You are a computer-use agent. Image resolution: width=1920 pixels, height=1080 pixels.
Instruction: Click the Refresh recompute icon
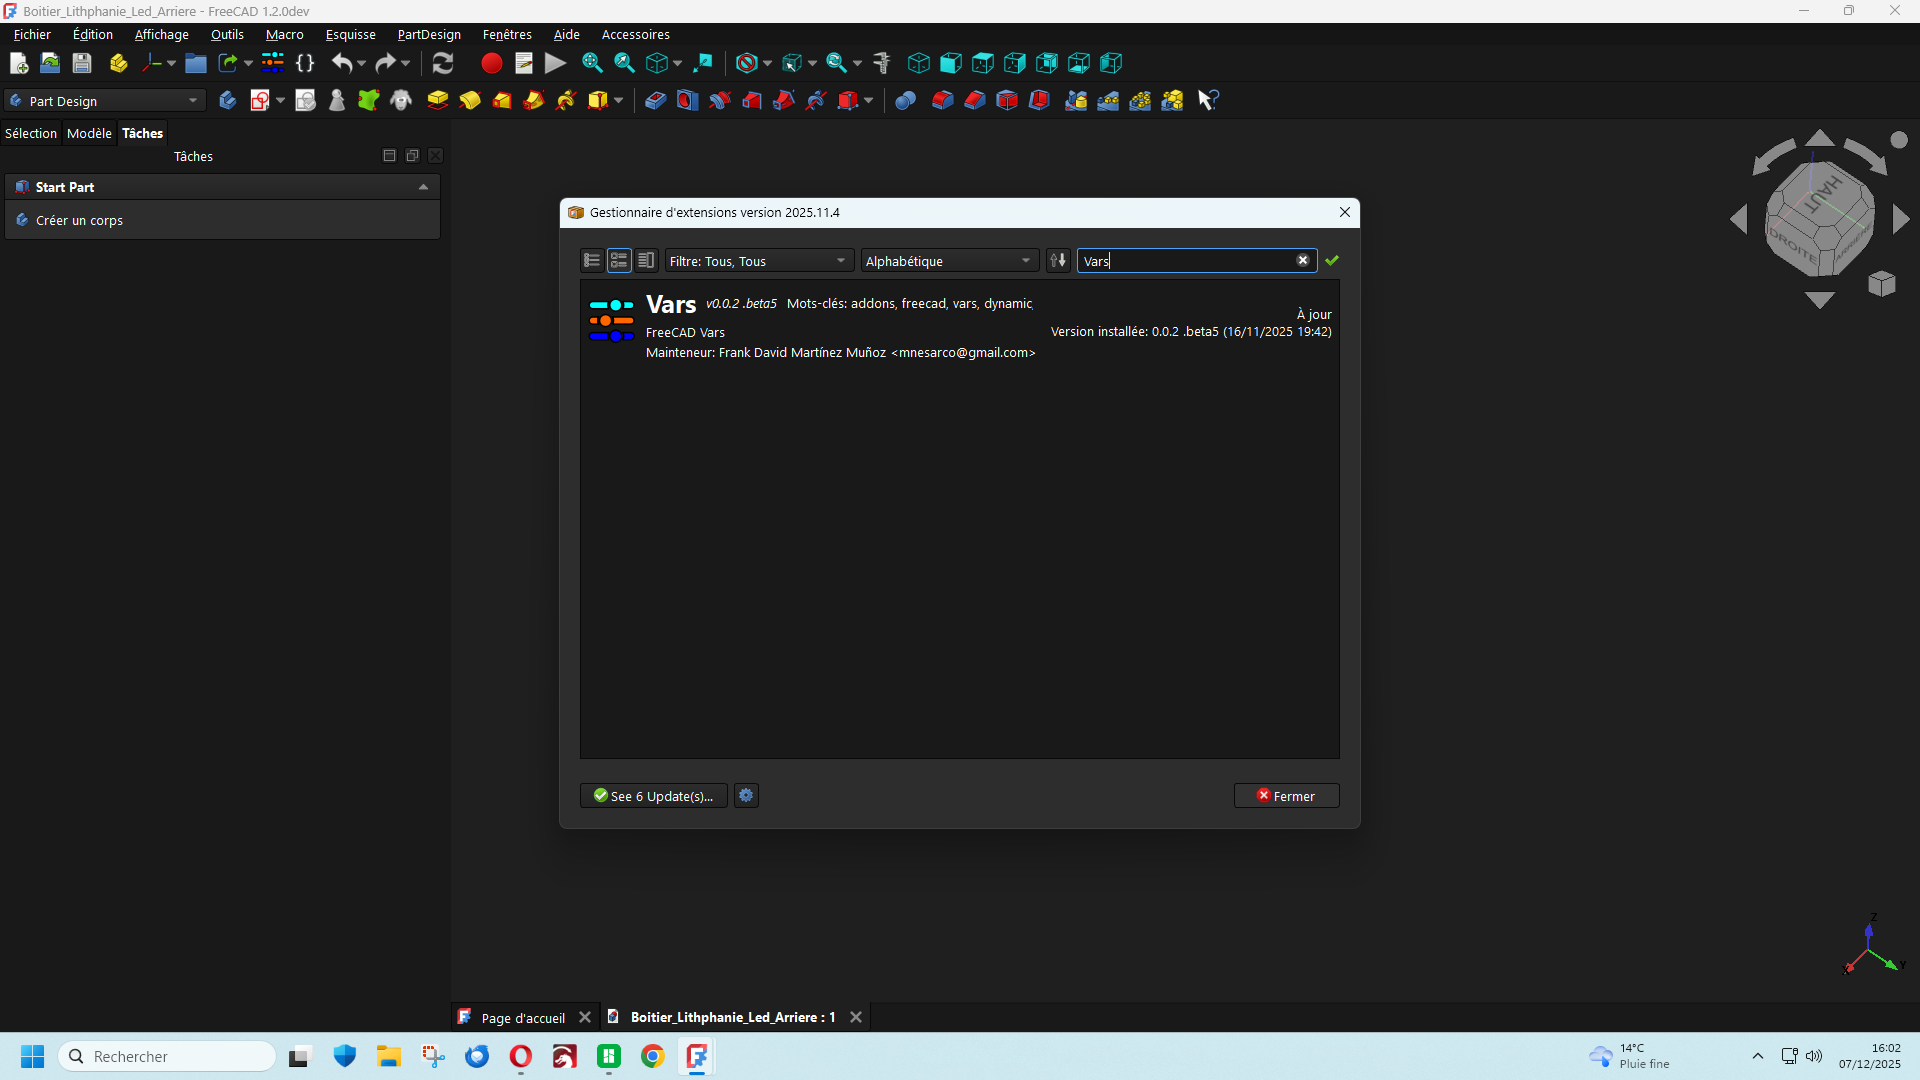pyautogui.click(x=443, y=63)
